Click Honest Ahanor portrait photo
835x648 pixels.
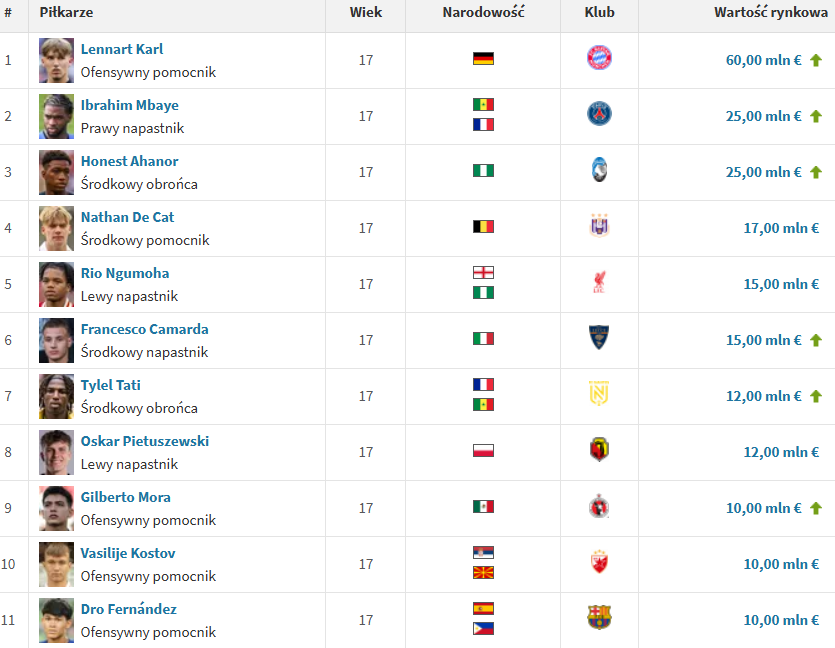pos(56,172)
